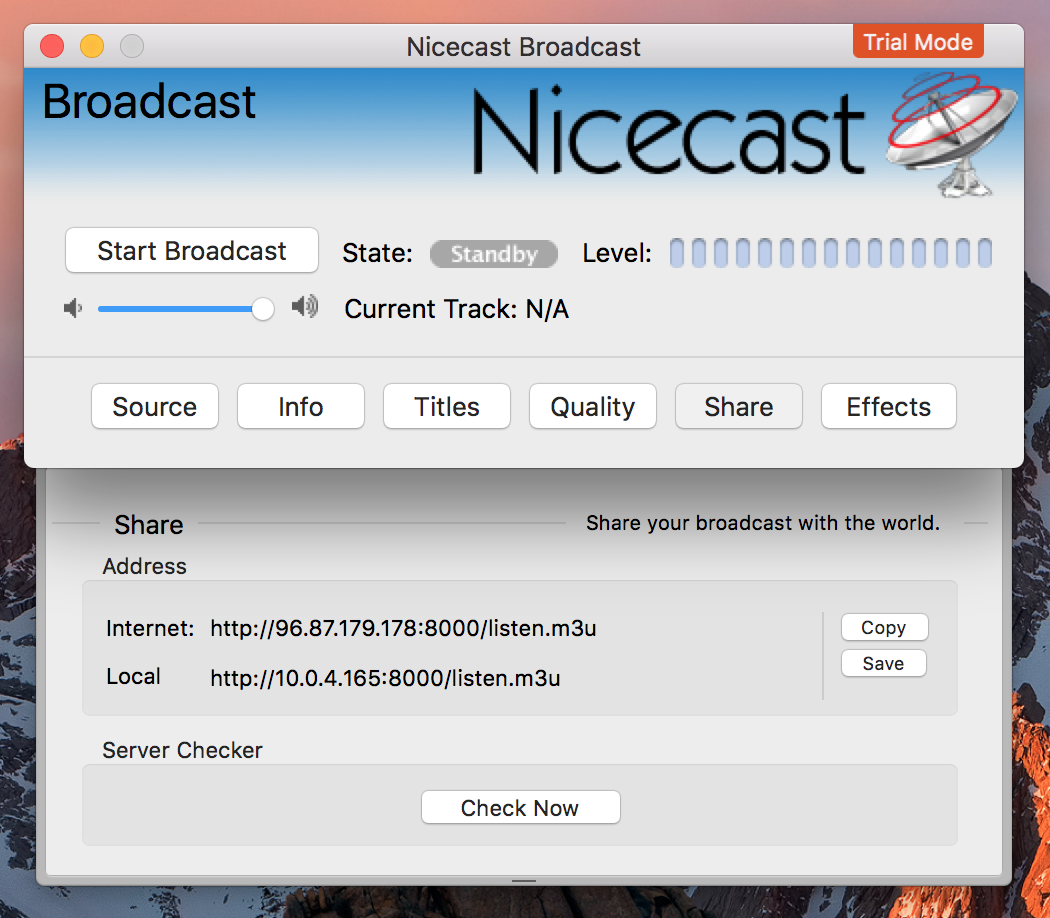Click the volume slider knob
Viewport: 1050px width, 918px height.
click(262, 309)
